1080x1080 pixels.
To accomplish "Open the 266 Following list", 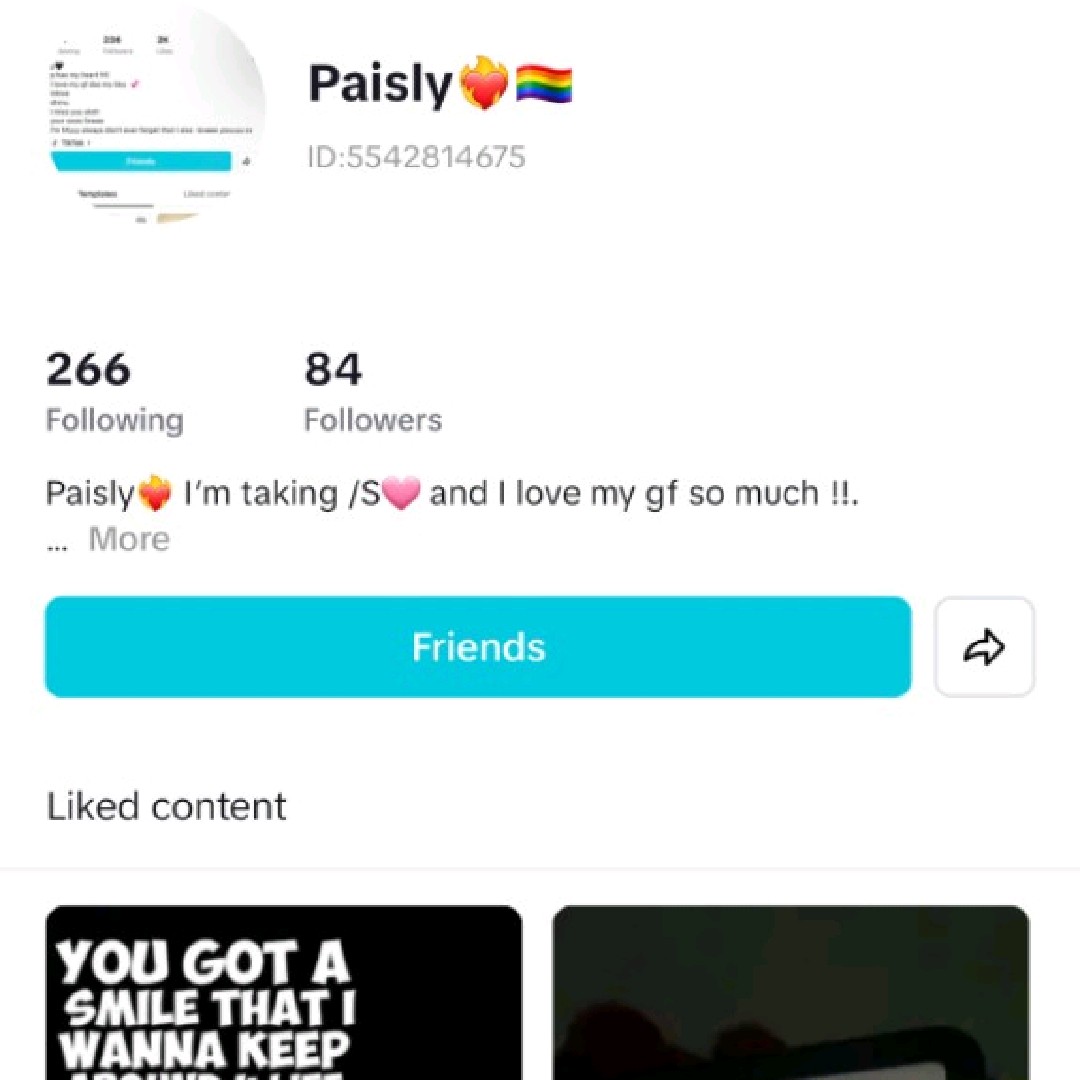I will 114,393.
